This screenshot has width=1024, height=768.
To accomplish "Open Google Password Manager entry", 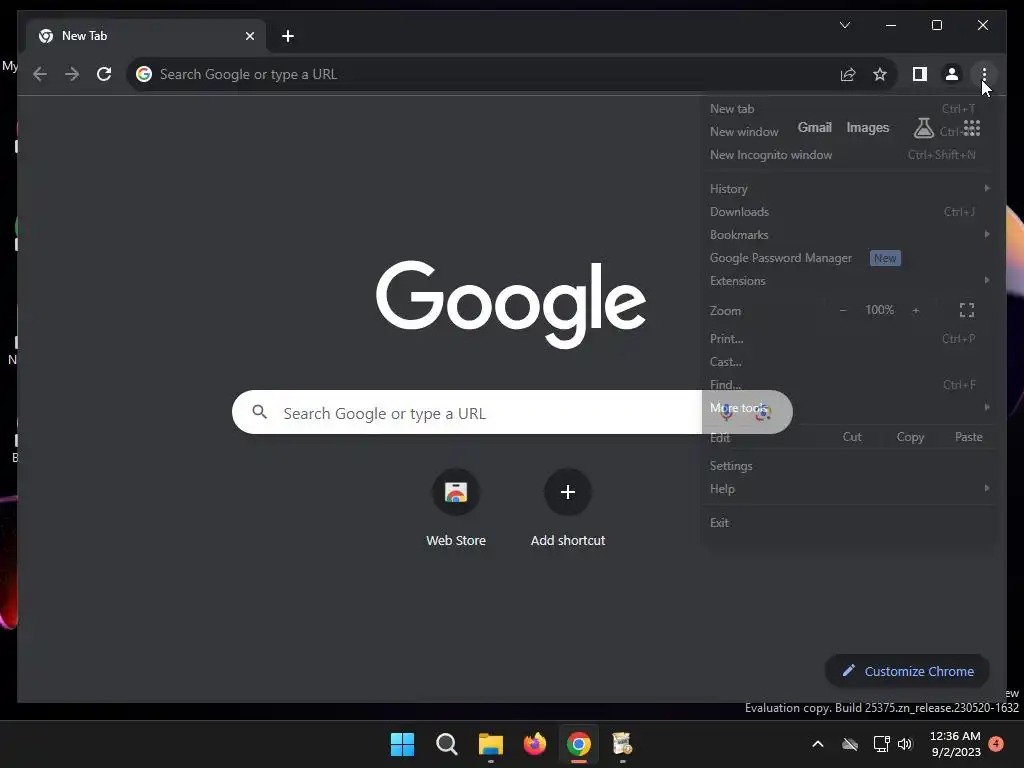I will (848, 258).
